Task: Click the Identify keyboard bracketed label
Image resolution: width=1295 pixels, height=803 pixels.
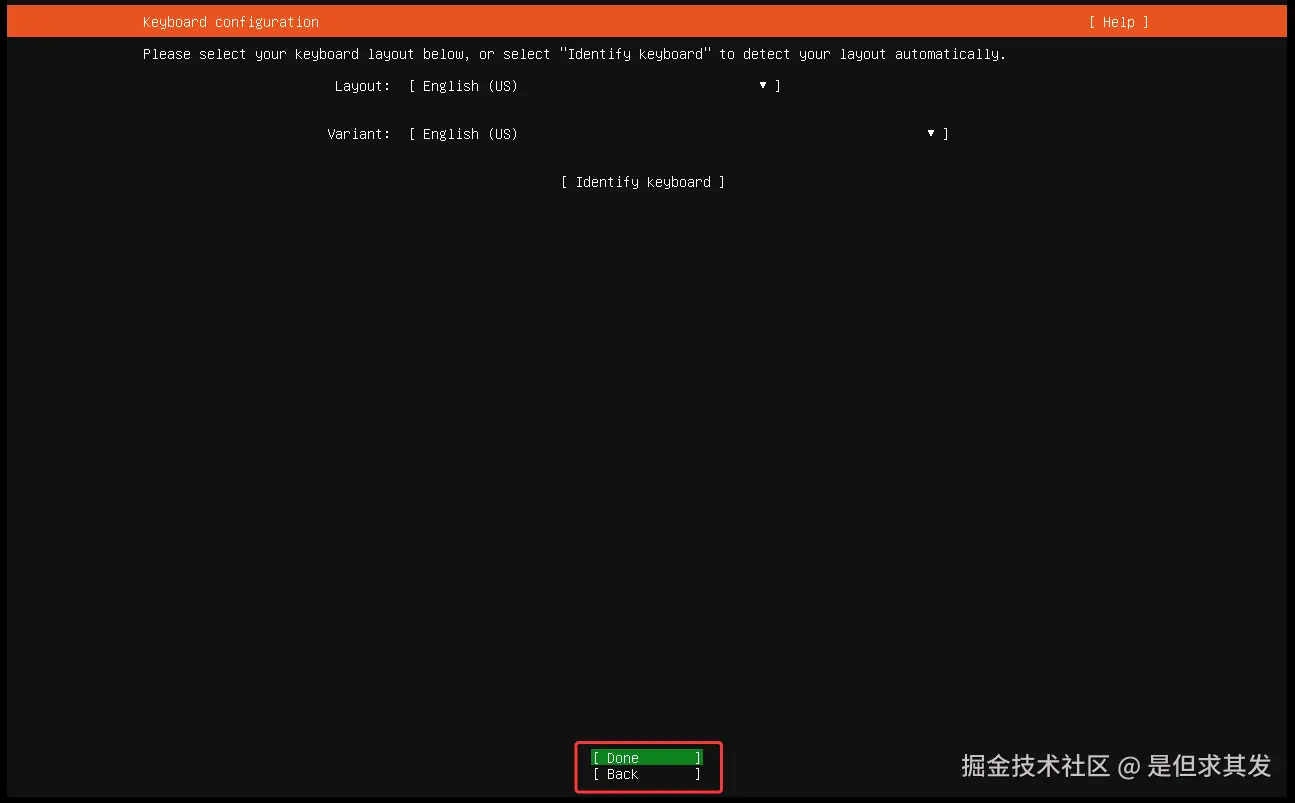Action: point(643,182)
